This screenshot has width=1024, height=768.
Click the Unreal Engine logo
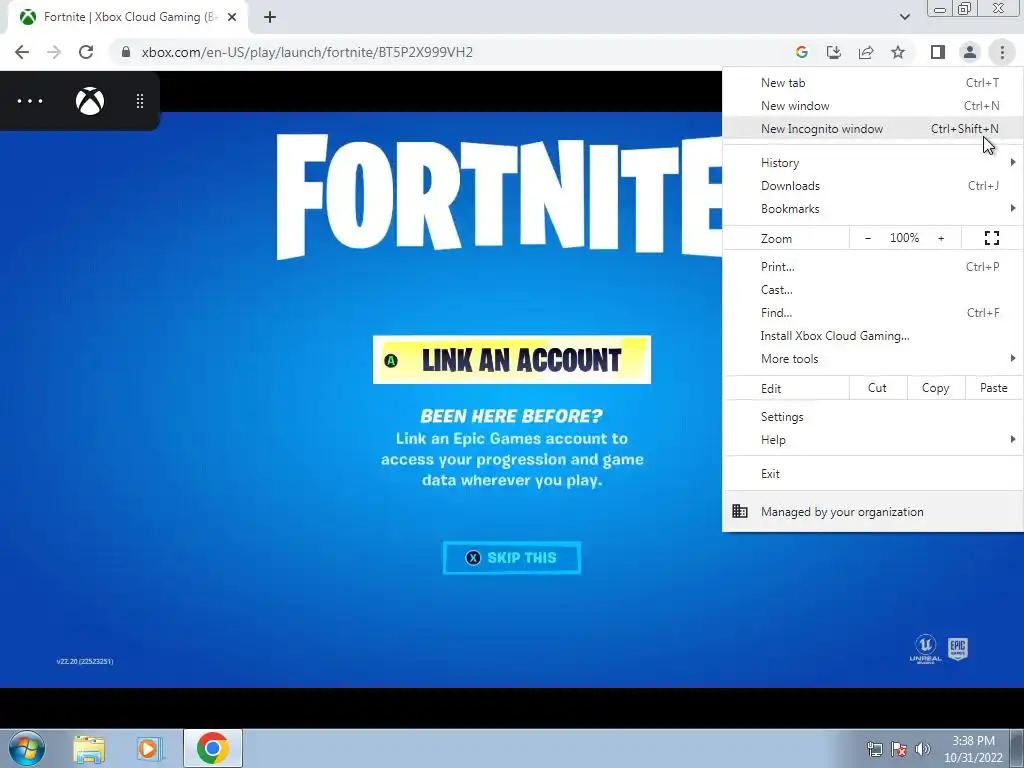(x=925, y=649)
